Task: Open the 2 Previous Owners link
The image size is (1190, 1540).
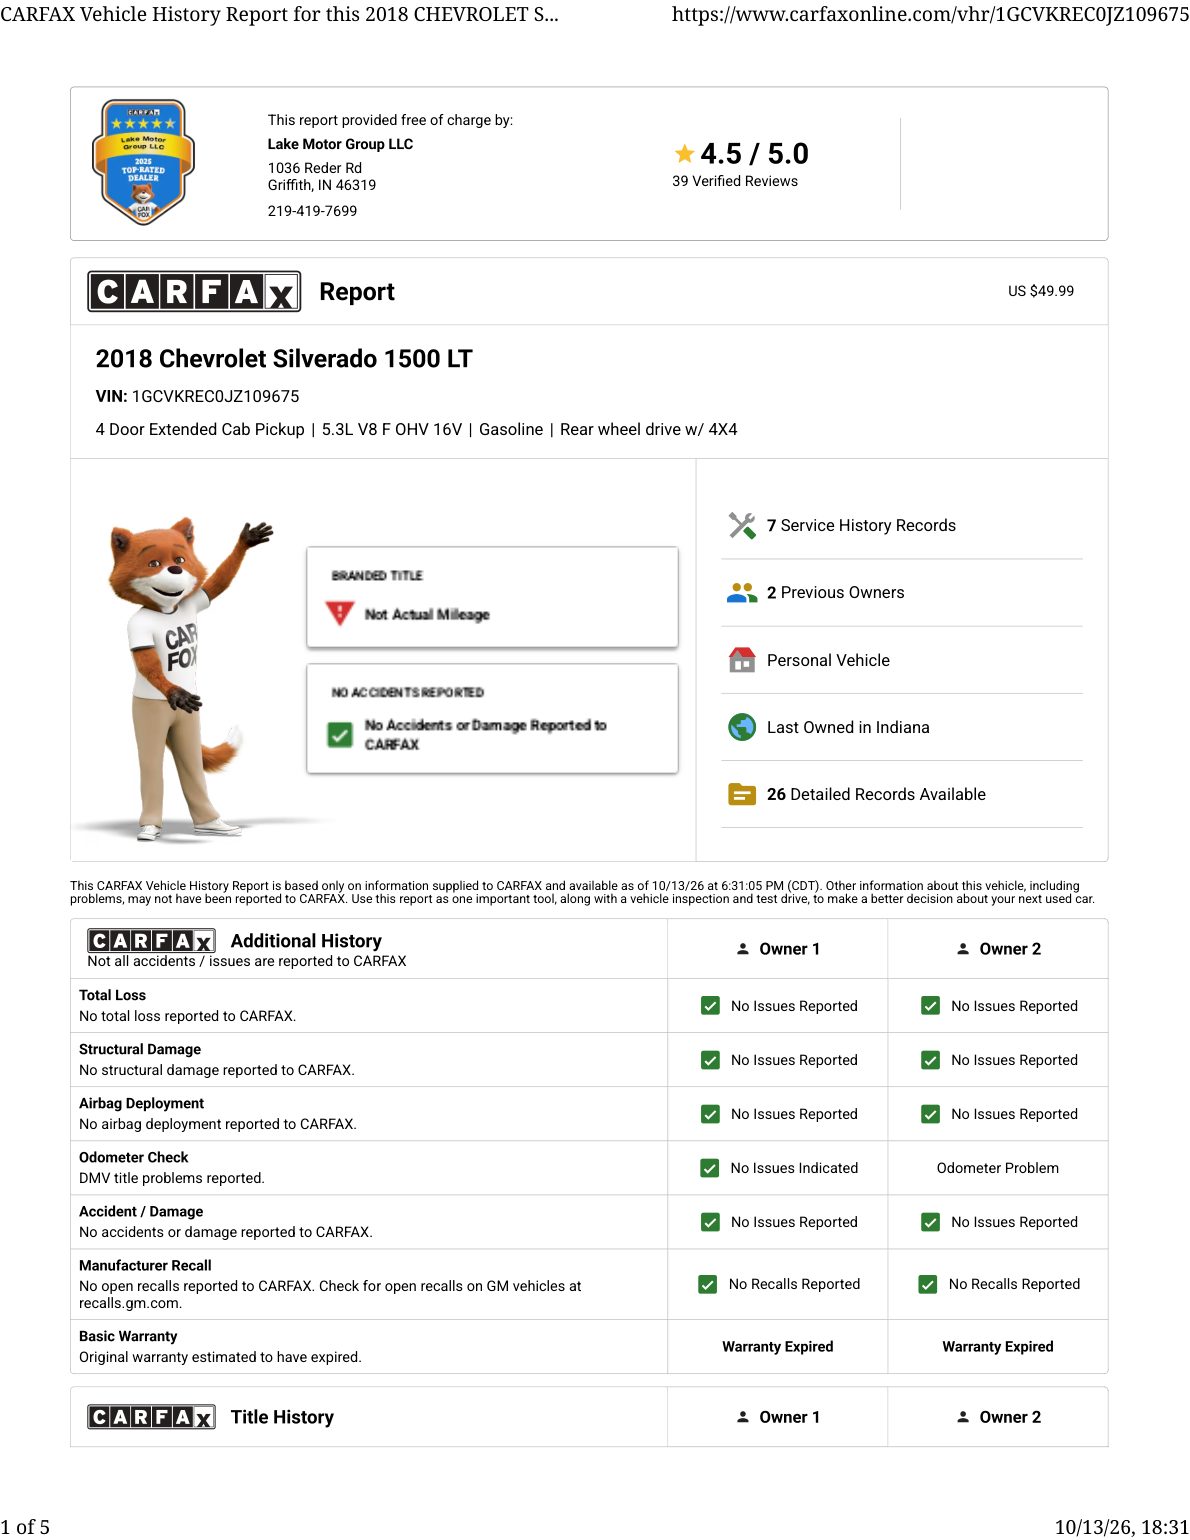Action: coord(835,593)
